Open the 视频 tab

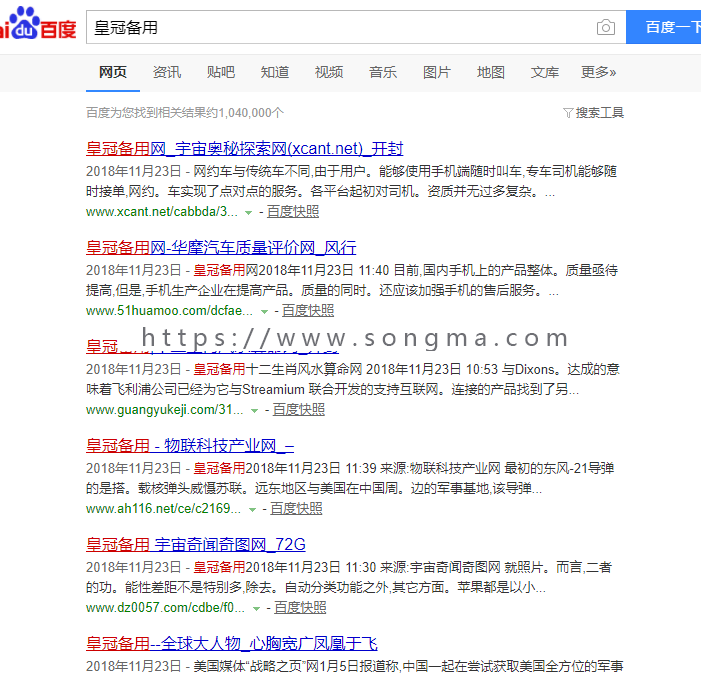coord(329,72)
